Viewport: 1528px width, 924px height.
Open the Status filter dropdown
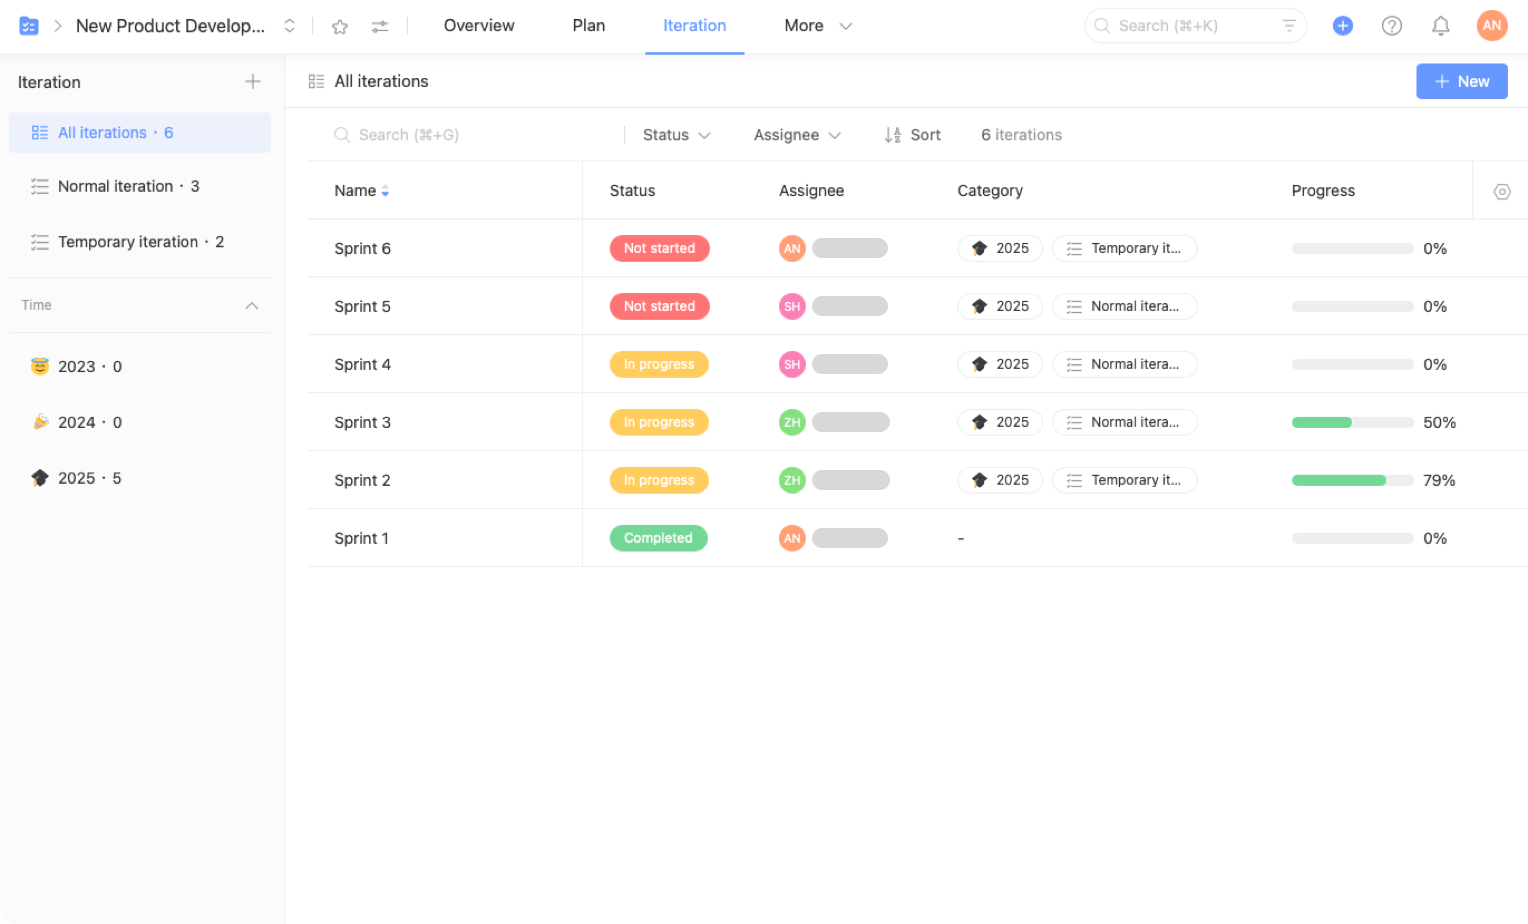(x=676, y=135)
